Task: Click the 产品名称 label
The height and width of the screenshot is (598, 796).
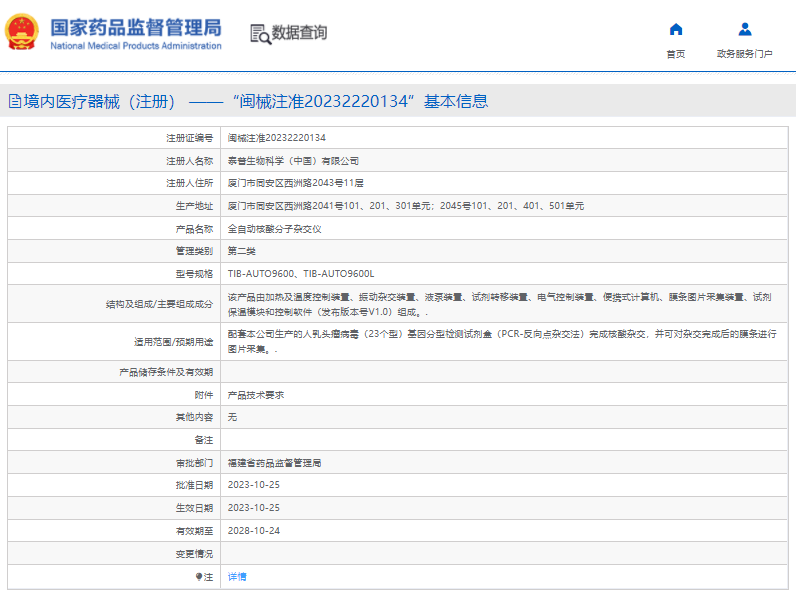Action: [194, 229]
